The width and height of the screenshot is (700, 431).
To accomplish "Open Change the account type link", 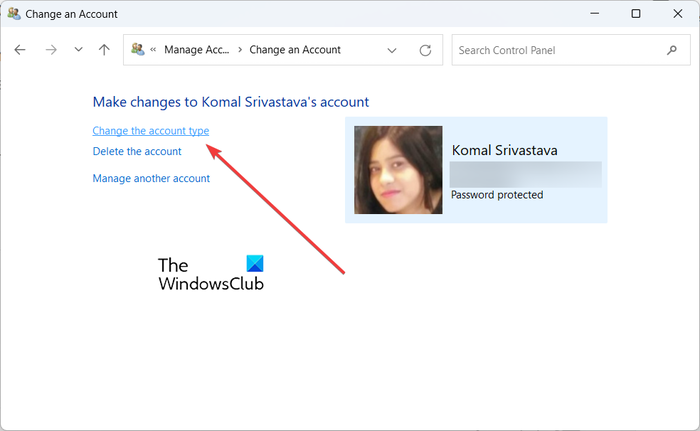I will tap(150, 131).
